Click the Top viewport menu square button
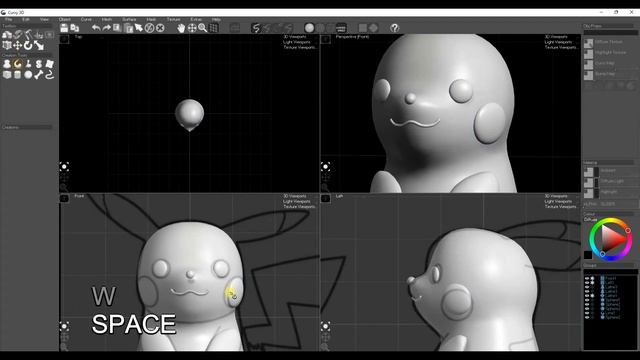Viewport: 640px width, 360px height. click(x=64, y=39)
